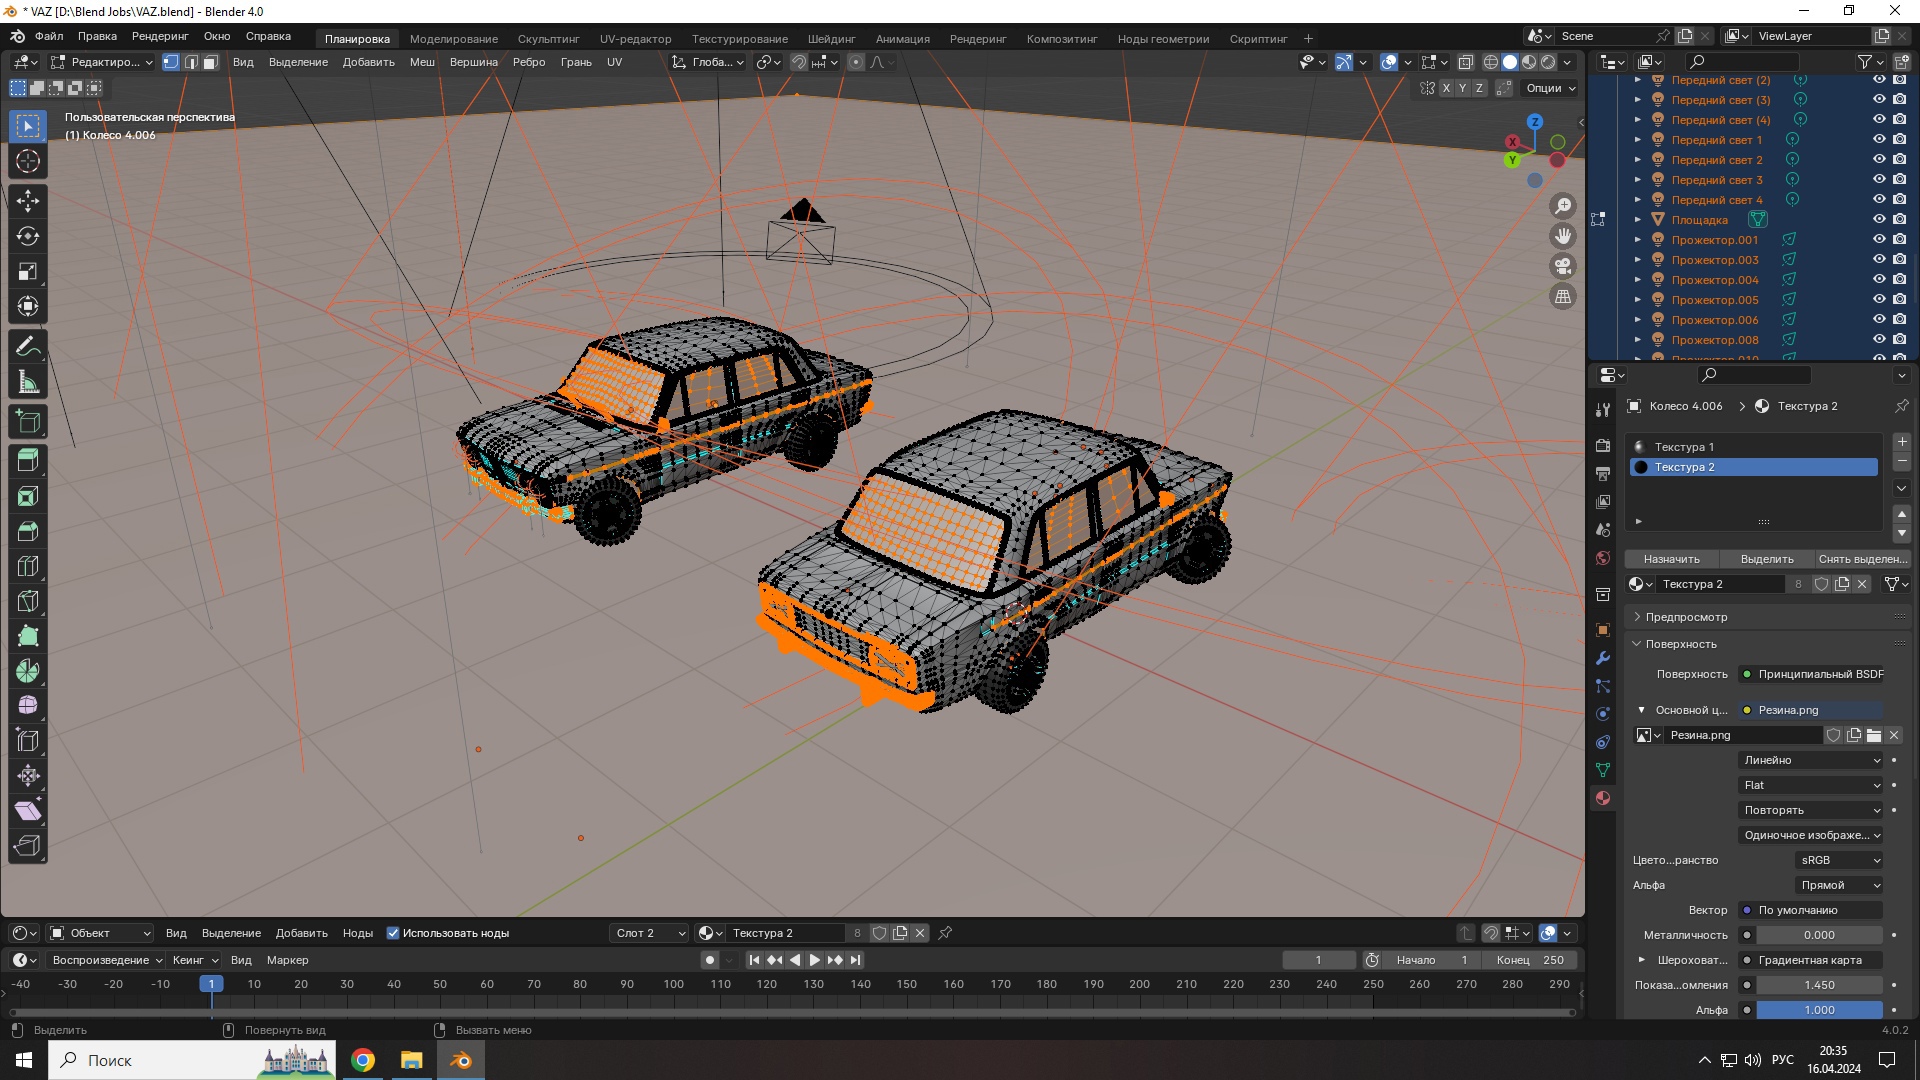1920x1080 pixels.
Task: Enable the Использовать ноды checkbox
Action: point(393,933)
